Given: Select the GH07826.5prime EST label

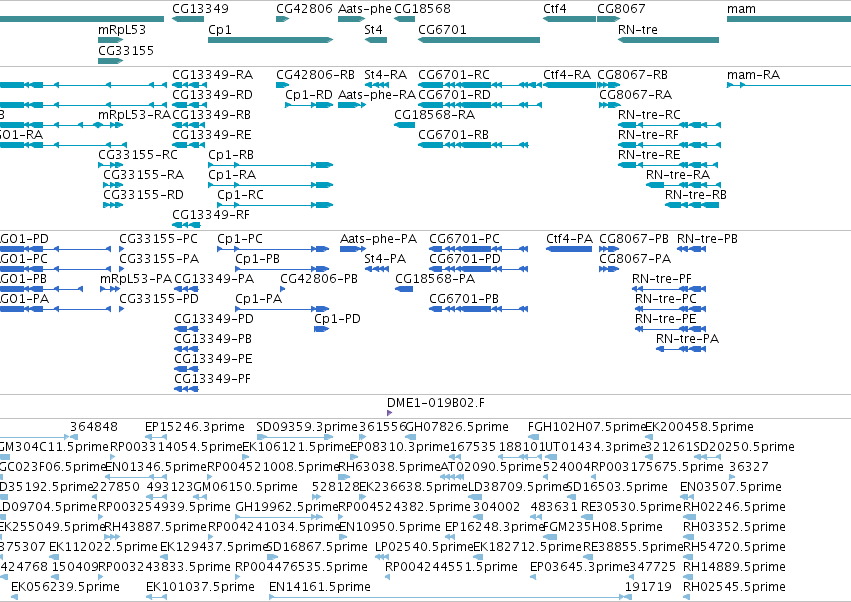Looking at the screenshot, I should tap(457, 427).
